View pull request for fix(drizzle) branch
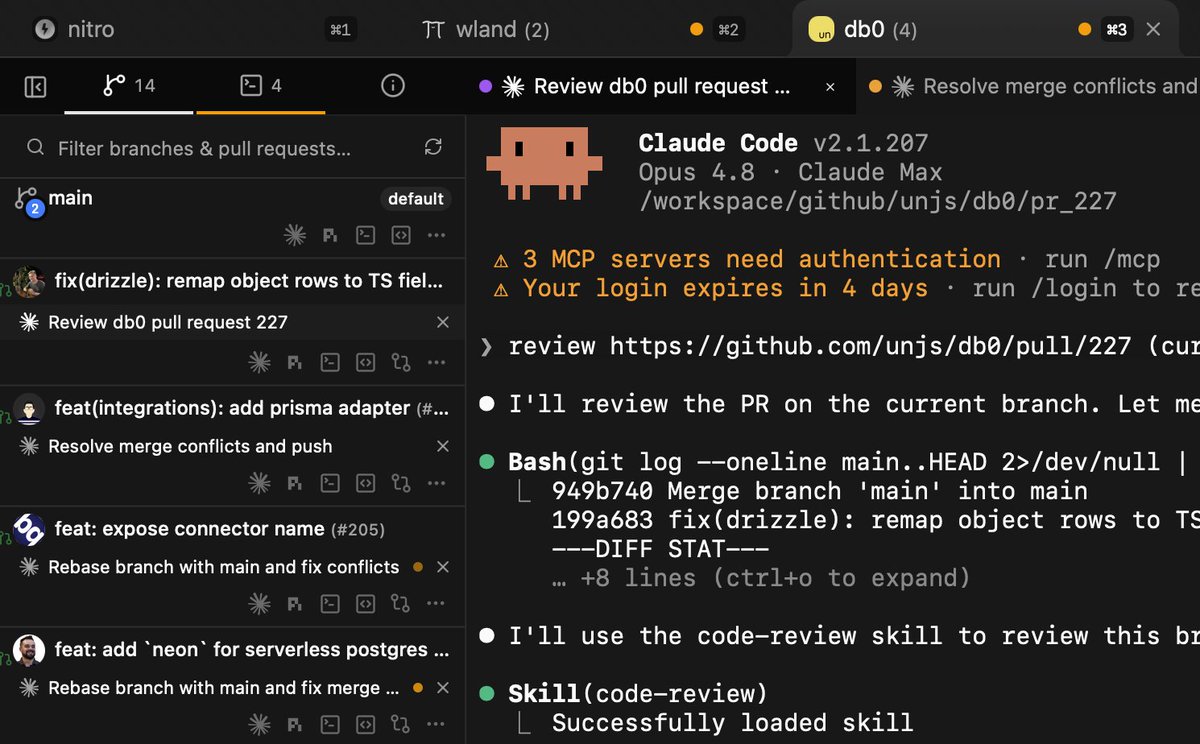This screenshot has height=744, width=1200. tap(401, 362)
